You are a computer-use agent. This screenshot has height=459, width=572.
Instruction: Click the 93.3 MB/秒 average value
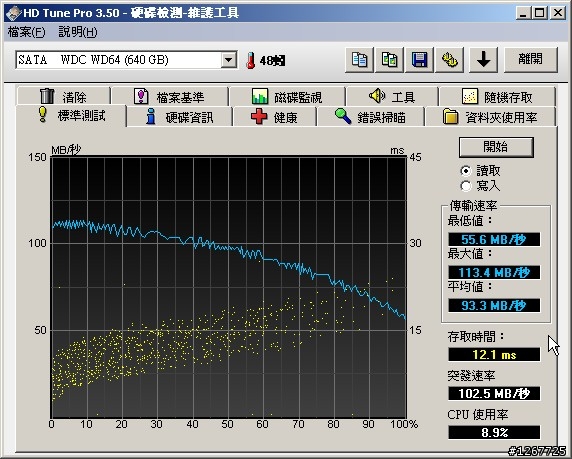(494, 305)
